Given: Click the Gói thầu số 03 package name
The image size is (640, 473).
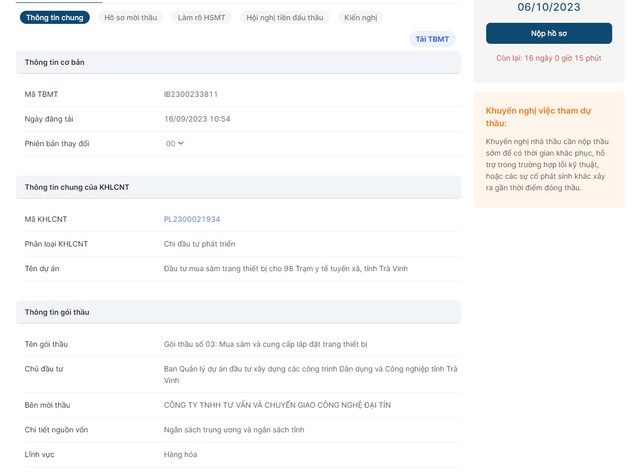Looking at the screenshot, I should (265, 344).
